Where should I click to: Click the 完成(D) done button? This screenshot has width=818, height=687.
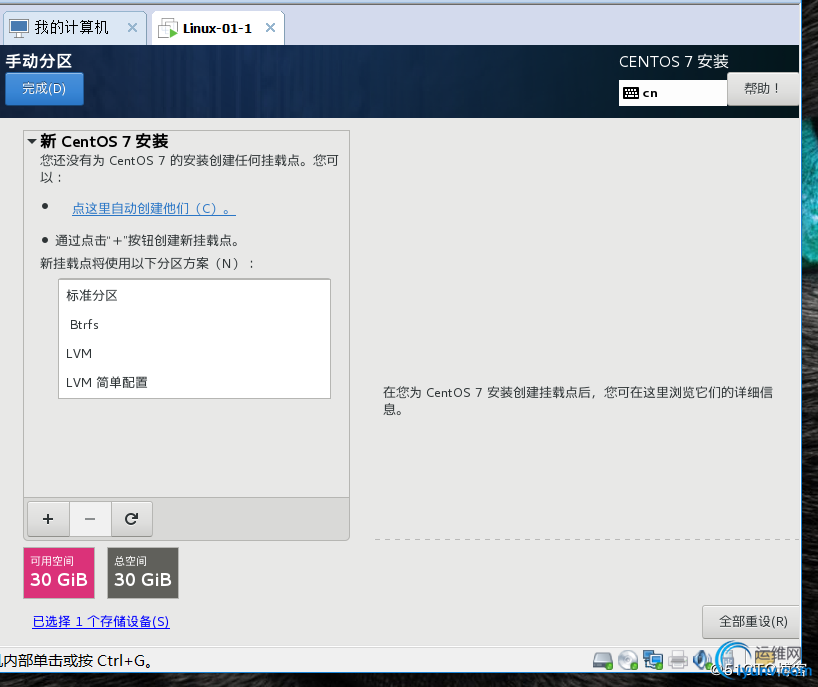click(x=44, y=89)
